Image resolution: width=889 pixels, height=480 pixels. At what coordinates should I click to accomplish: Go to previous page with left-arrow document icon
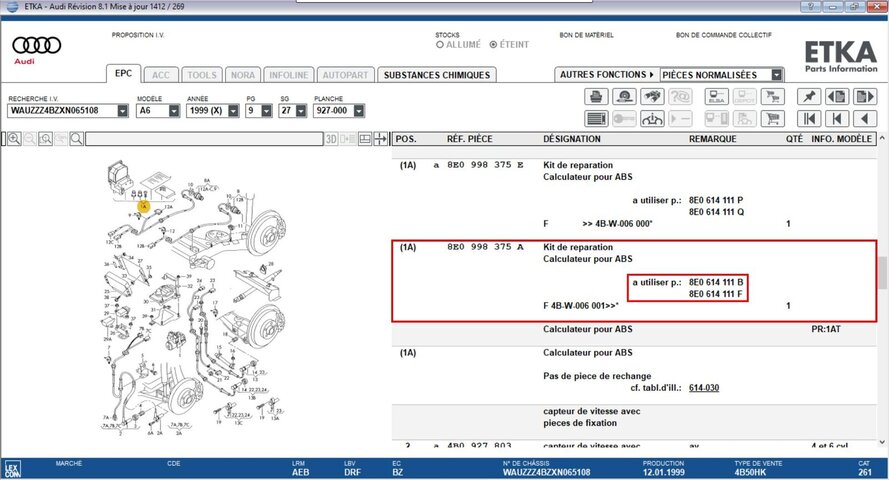(x=837, y=96)
